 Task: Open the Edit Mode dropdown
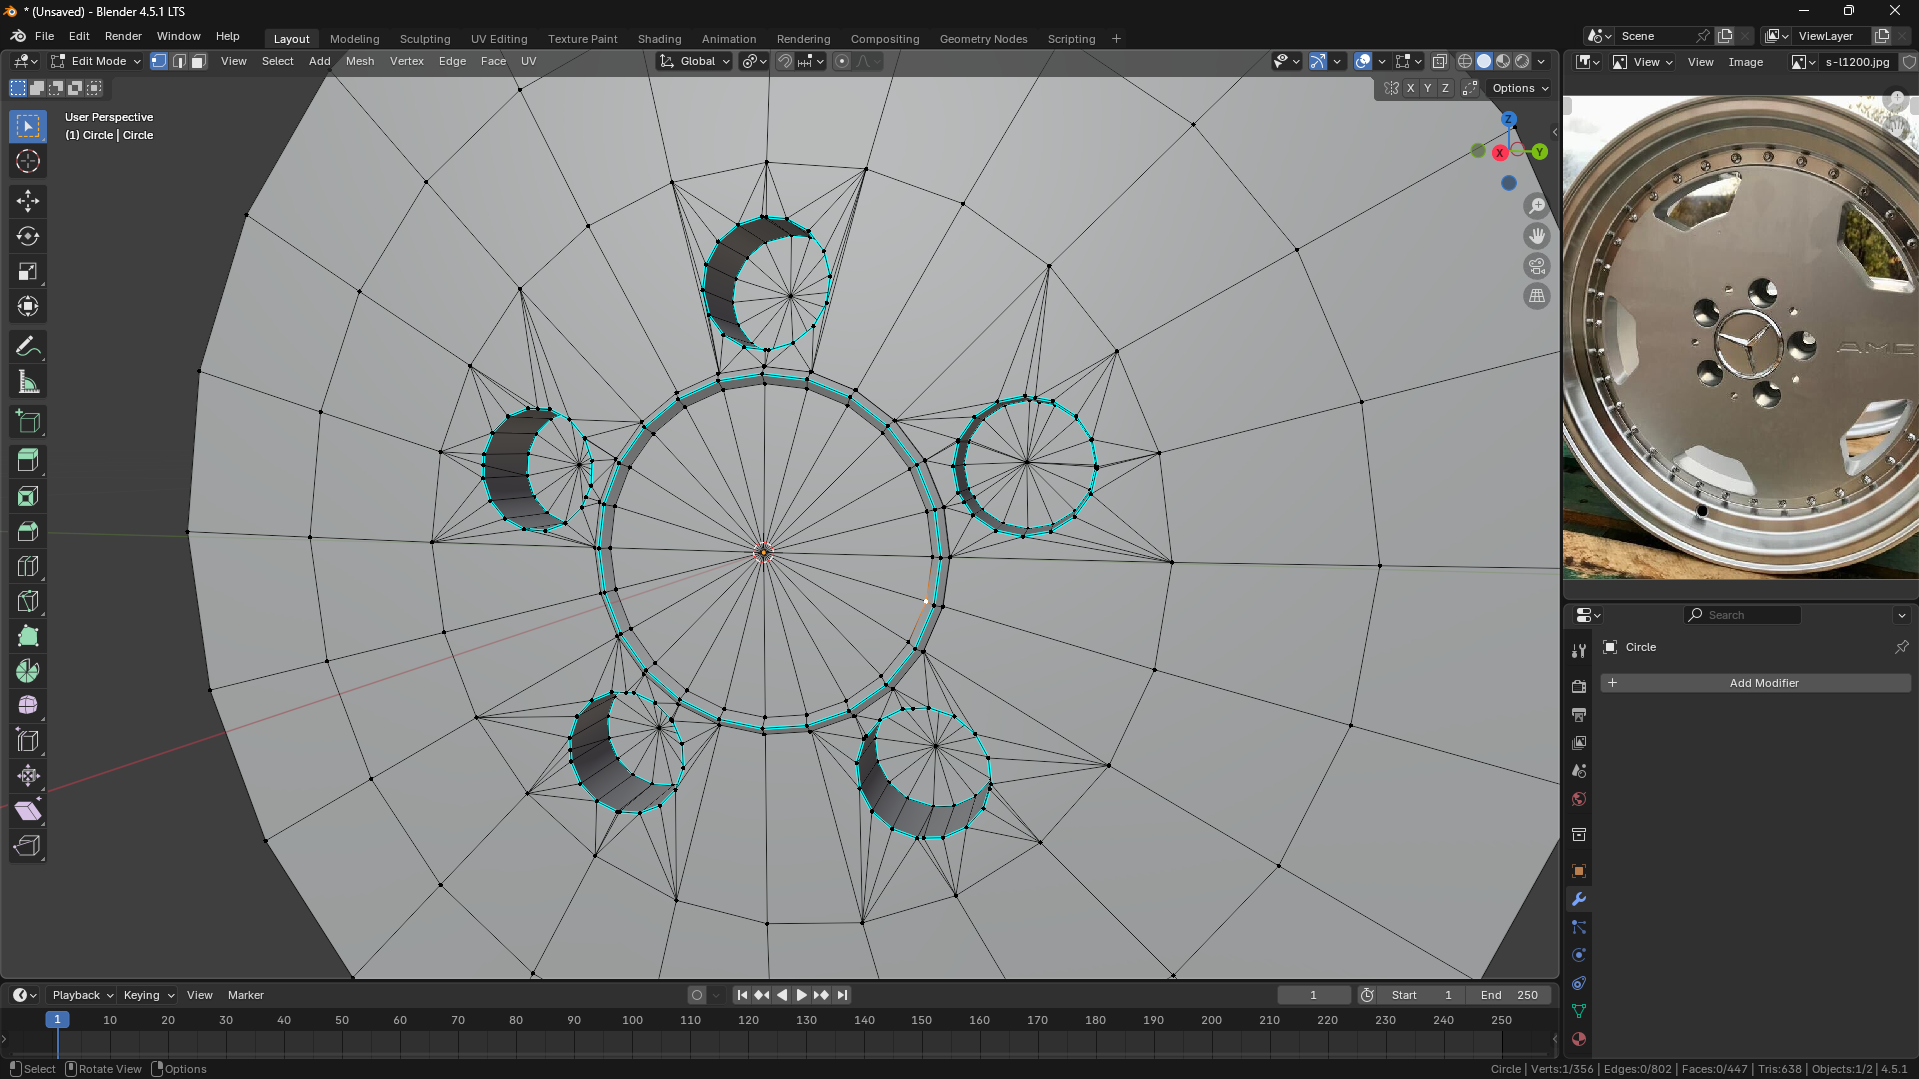97,61
